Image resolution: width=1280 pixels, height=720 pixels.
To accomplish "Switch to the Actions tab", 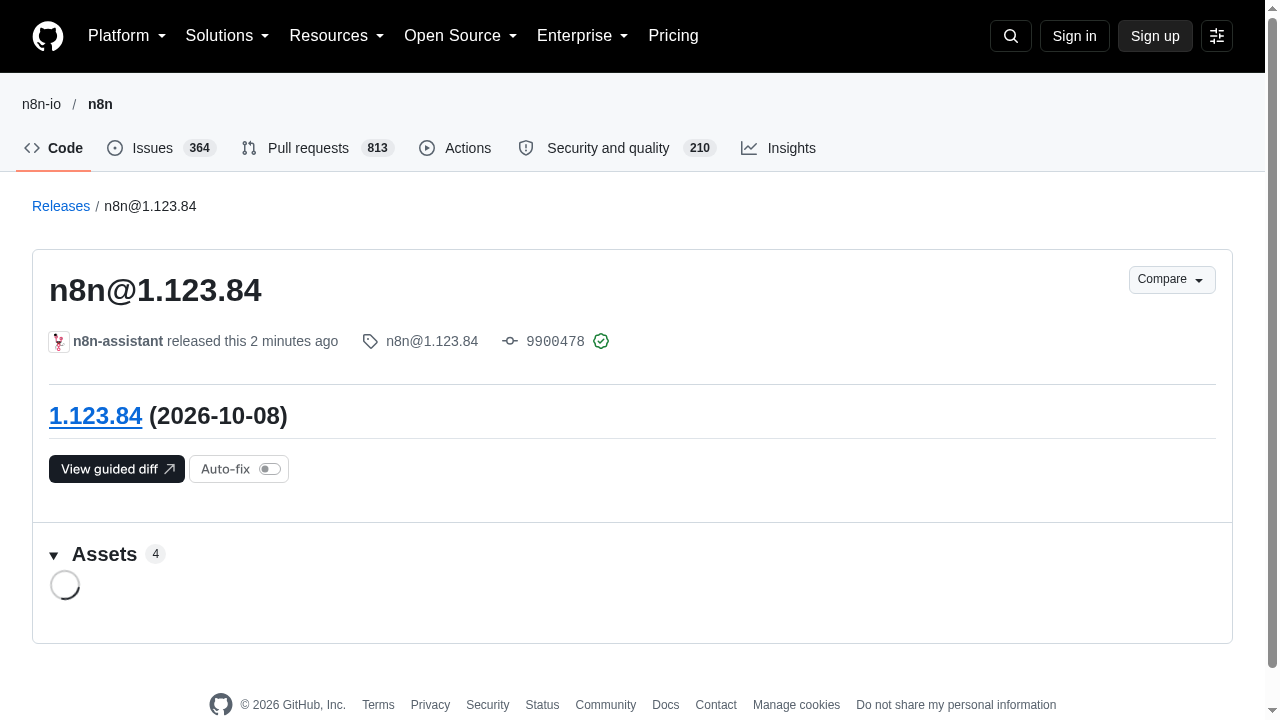I will click(x=455, y=148).
